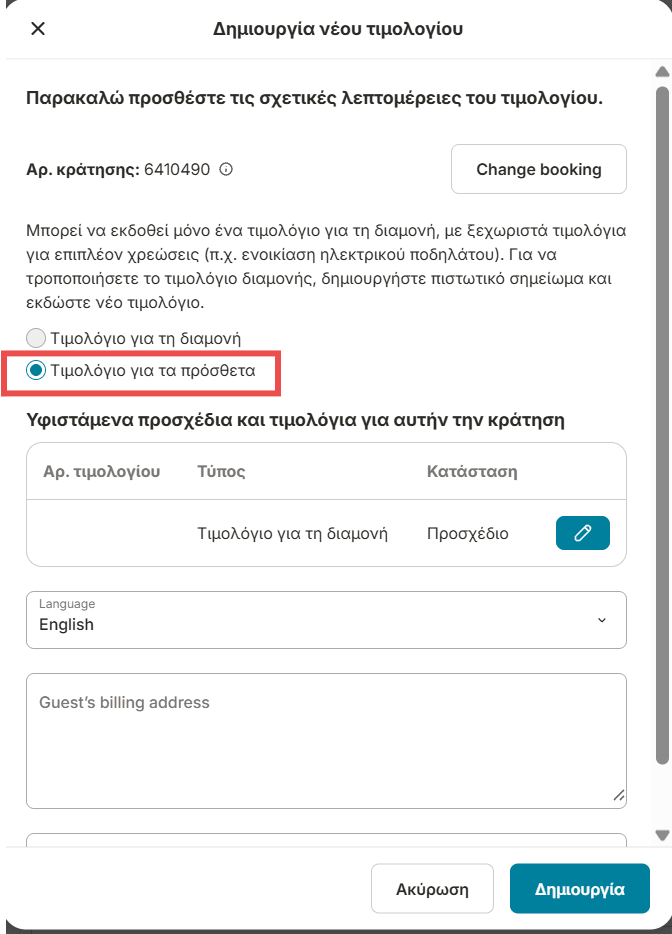672x934 pixels.
Task: Open the Language dropdown showing English
Action: [x=326, y=620]
